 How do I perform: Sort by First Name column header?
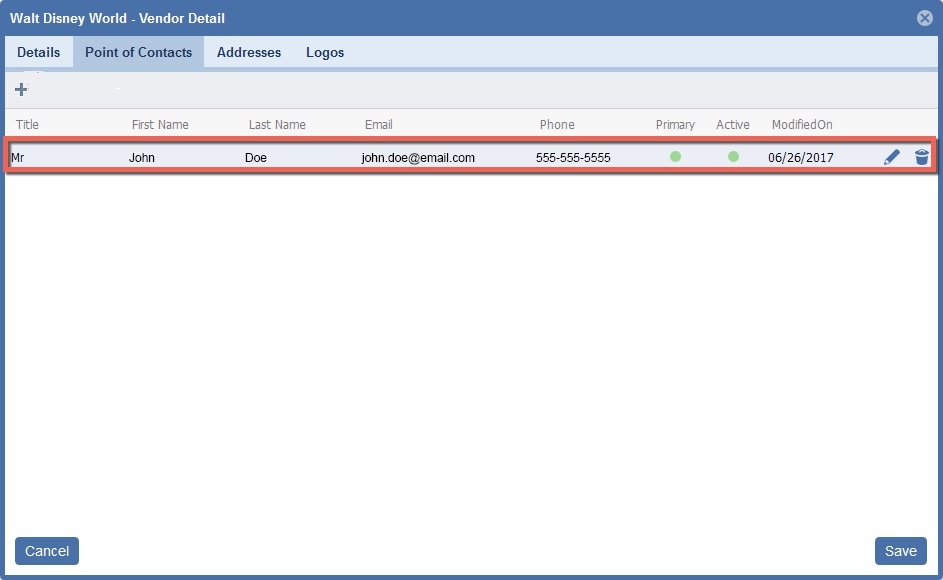(160, 125)
